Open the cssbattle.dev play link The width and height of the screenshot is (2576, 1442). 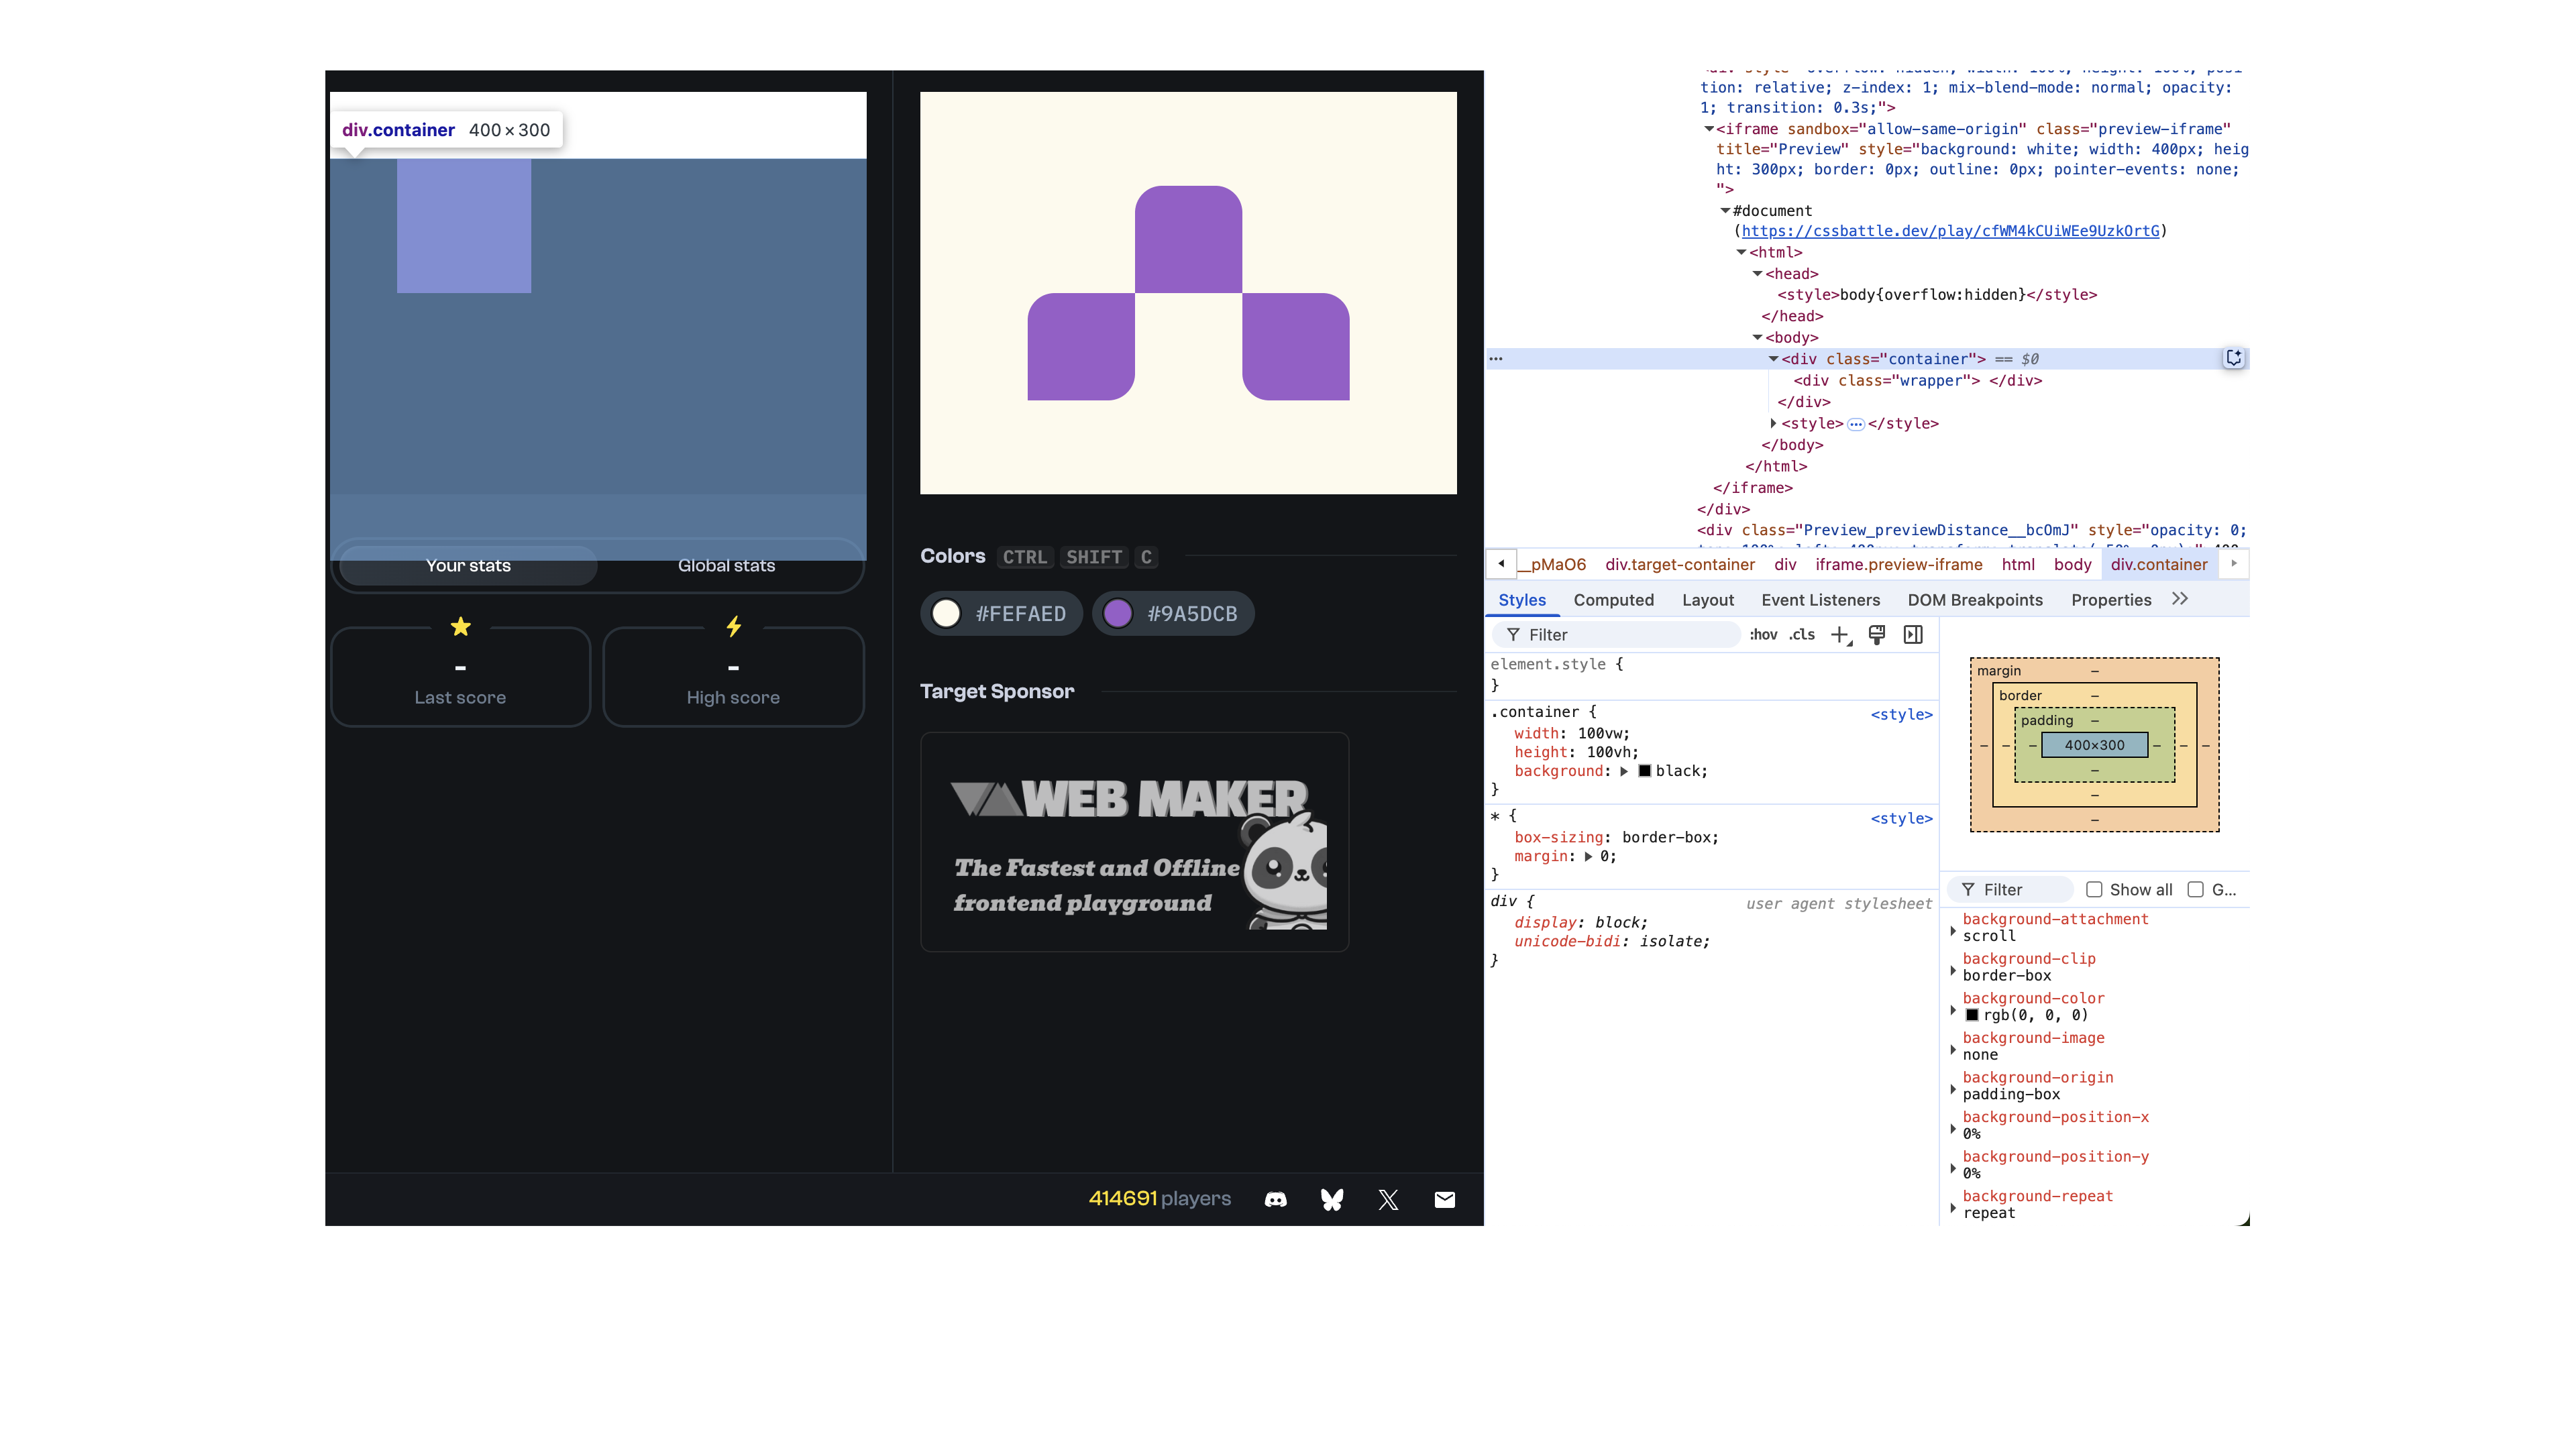1950,231
